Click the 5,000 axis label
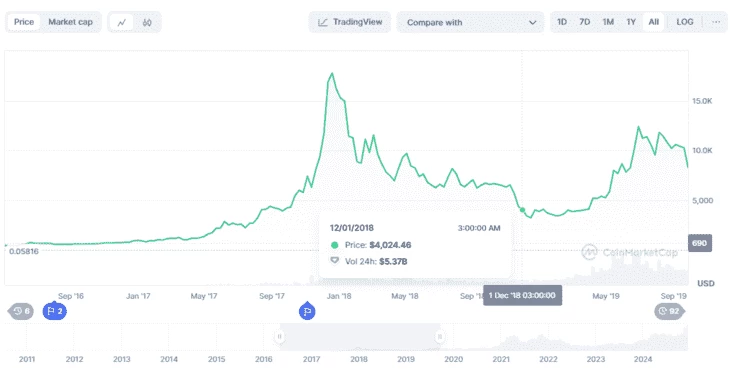Viewport: 730px width, 388px height. [703, 201]
